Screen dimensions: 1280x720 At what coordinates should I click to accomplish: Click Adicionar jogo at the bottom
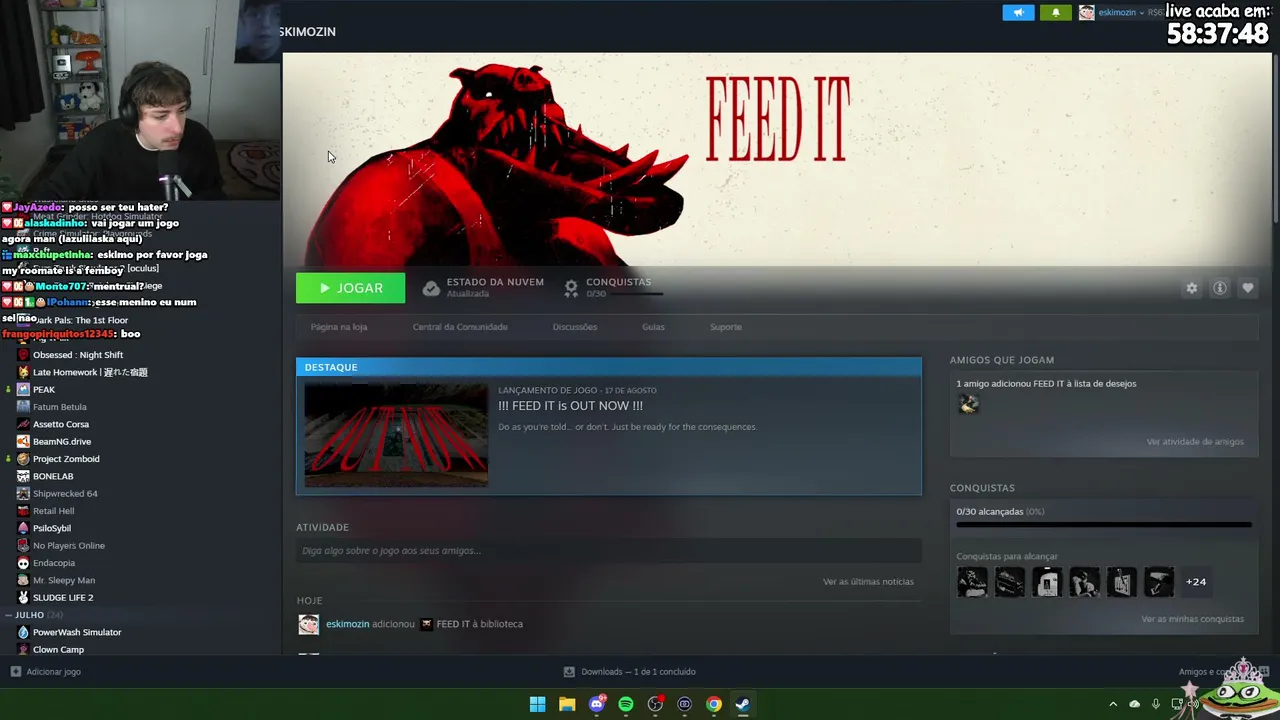46,672
